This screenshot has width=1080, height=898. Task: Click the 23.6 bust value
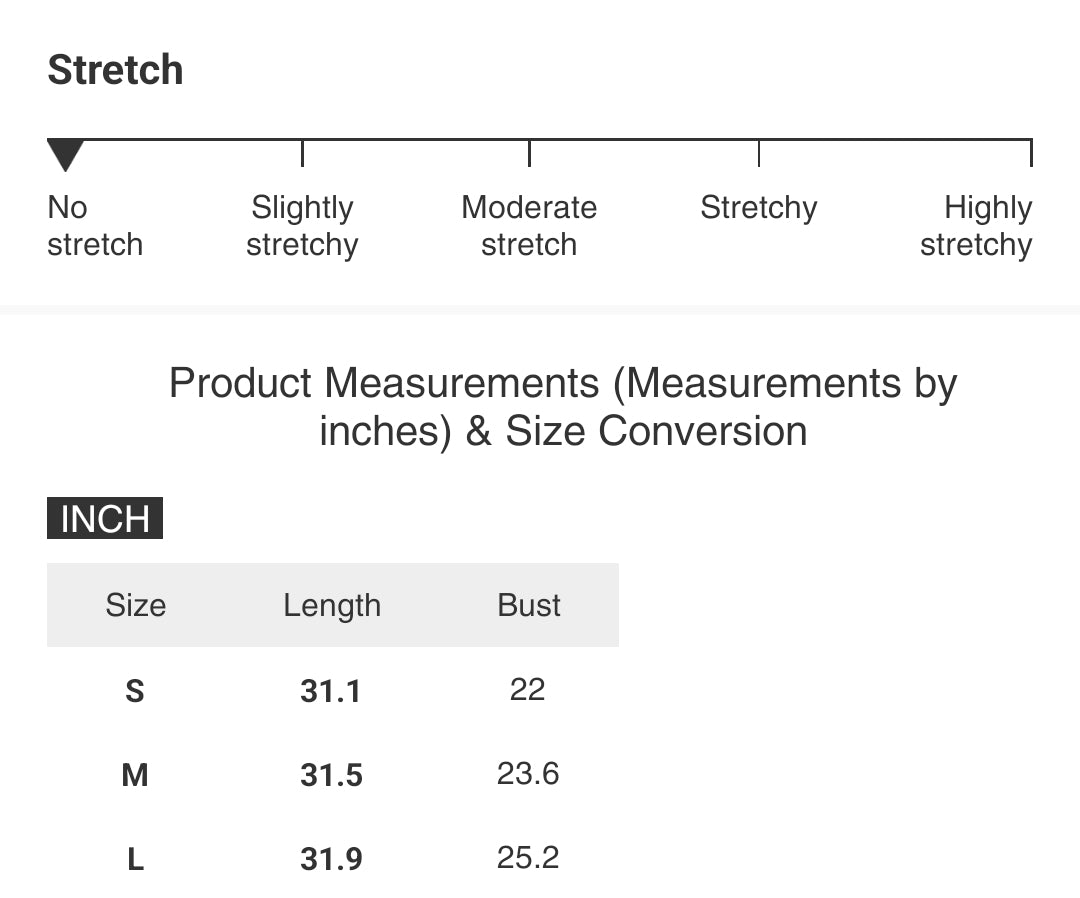528,773
